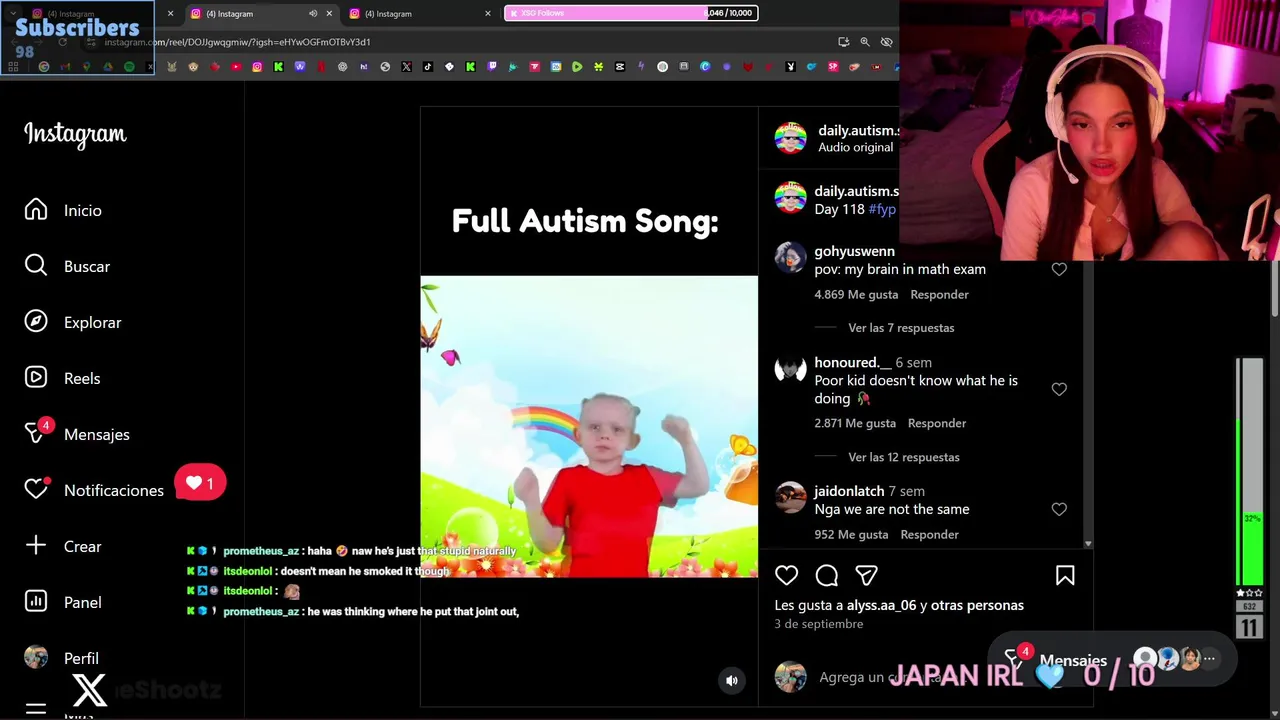Viewport: 1280px width, 720px height.
Task: Like the reel with heart icon
Action: (x=787, y=575)
